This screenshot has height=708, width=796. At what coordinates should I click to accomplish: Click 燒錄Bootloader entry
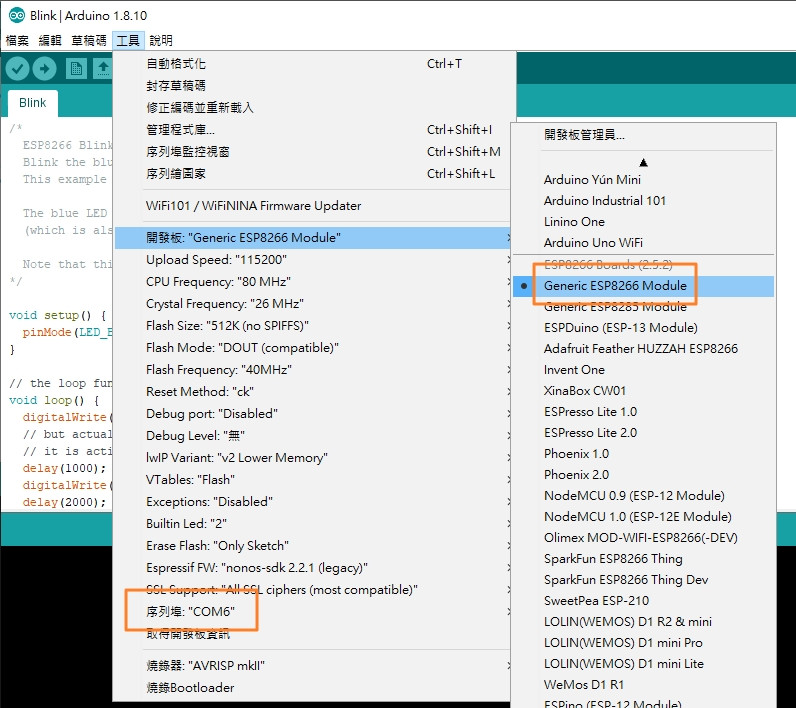click(x=311, y=688)
